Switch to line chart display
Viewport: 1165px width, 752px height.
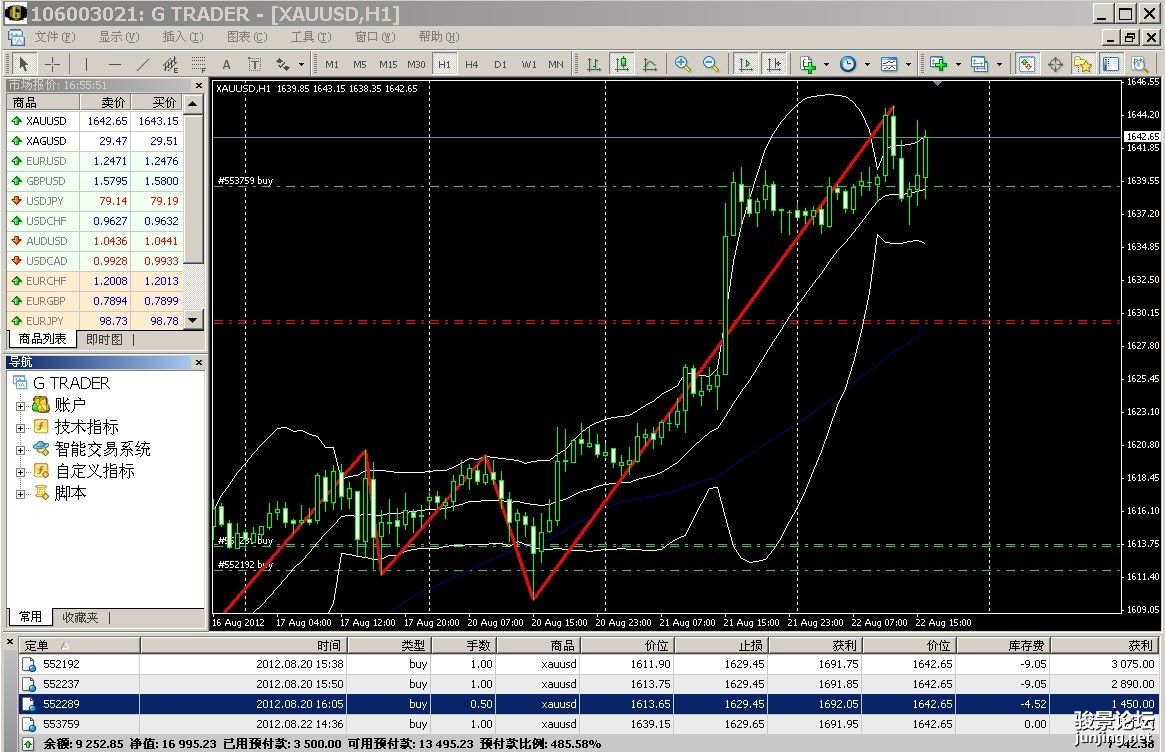[650, 65]
